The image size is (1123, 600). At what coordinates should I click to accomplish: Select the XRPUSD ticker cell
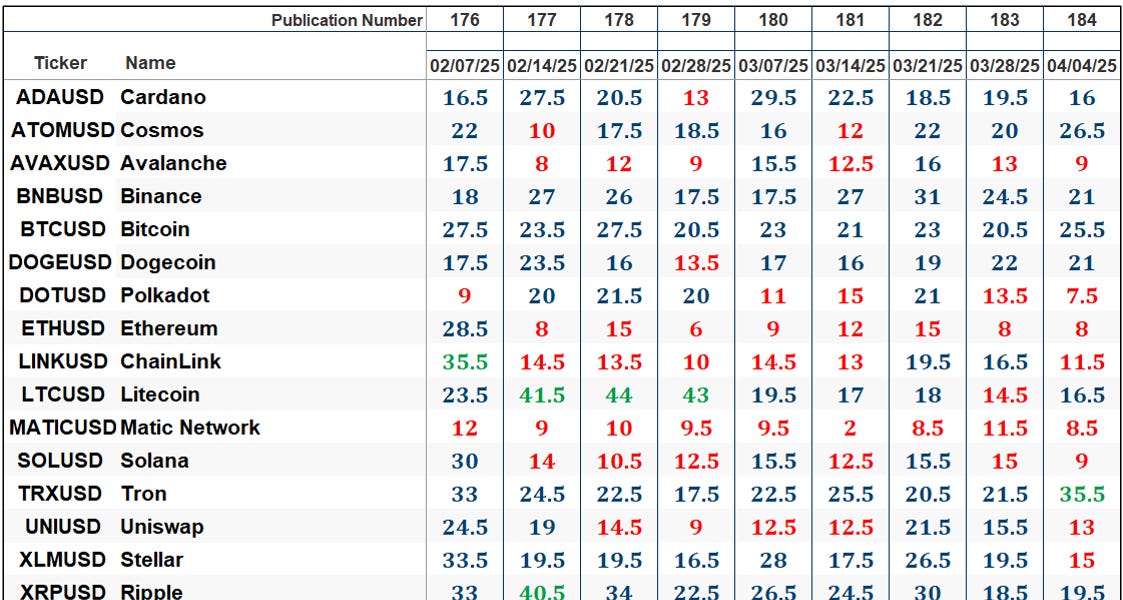coord(61,592)
